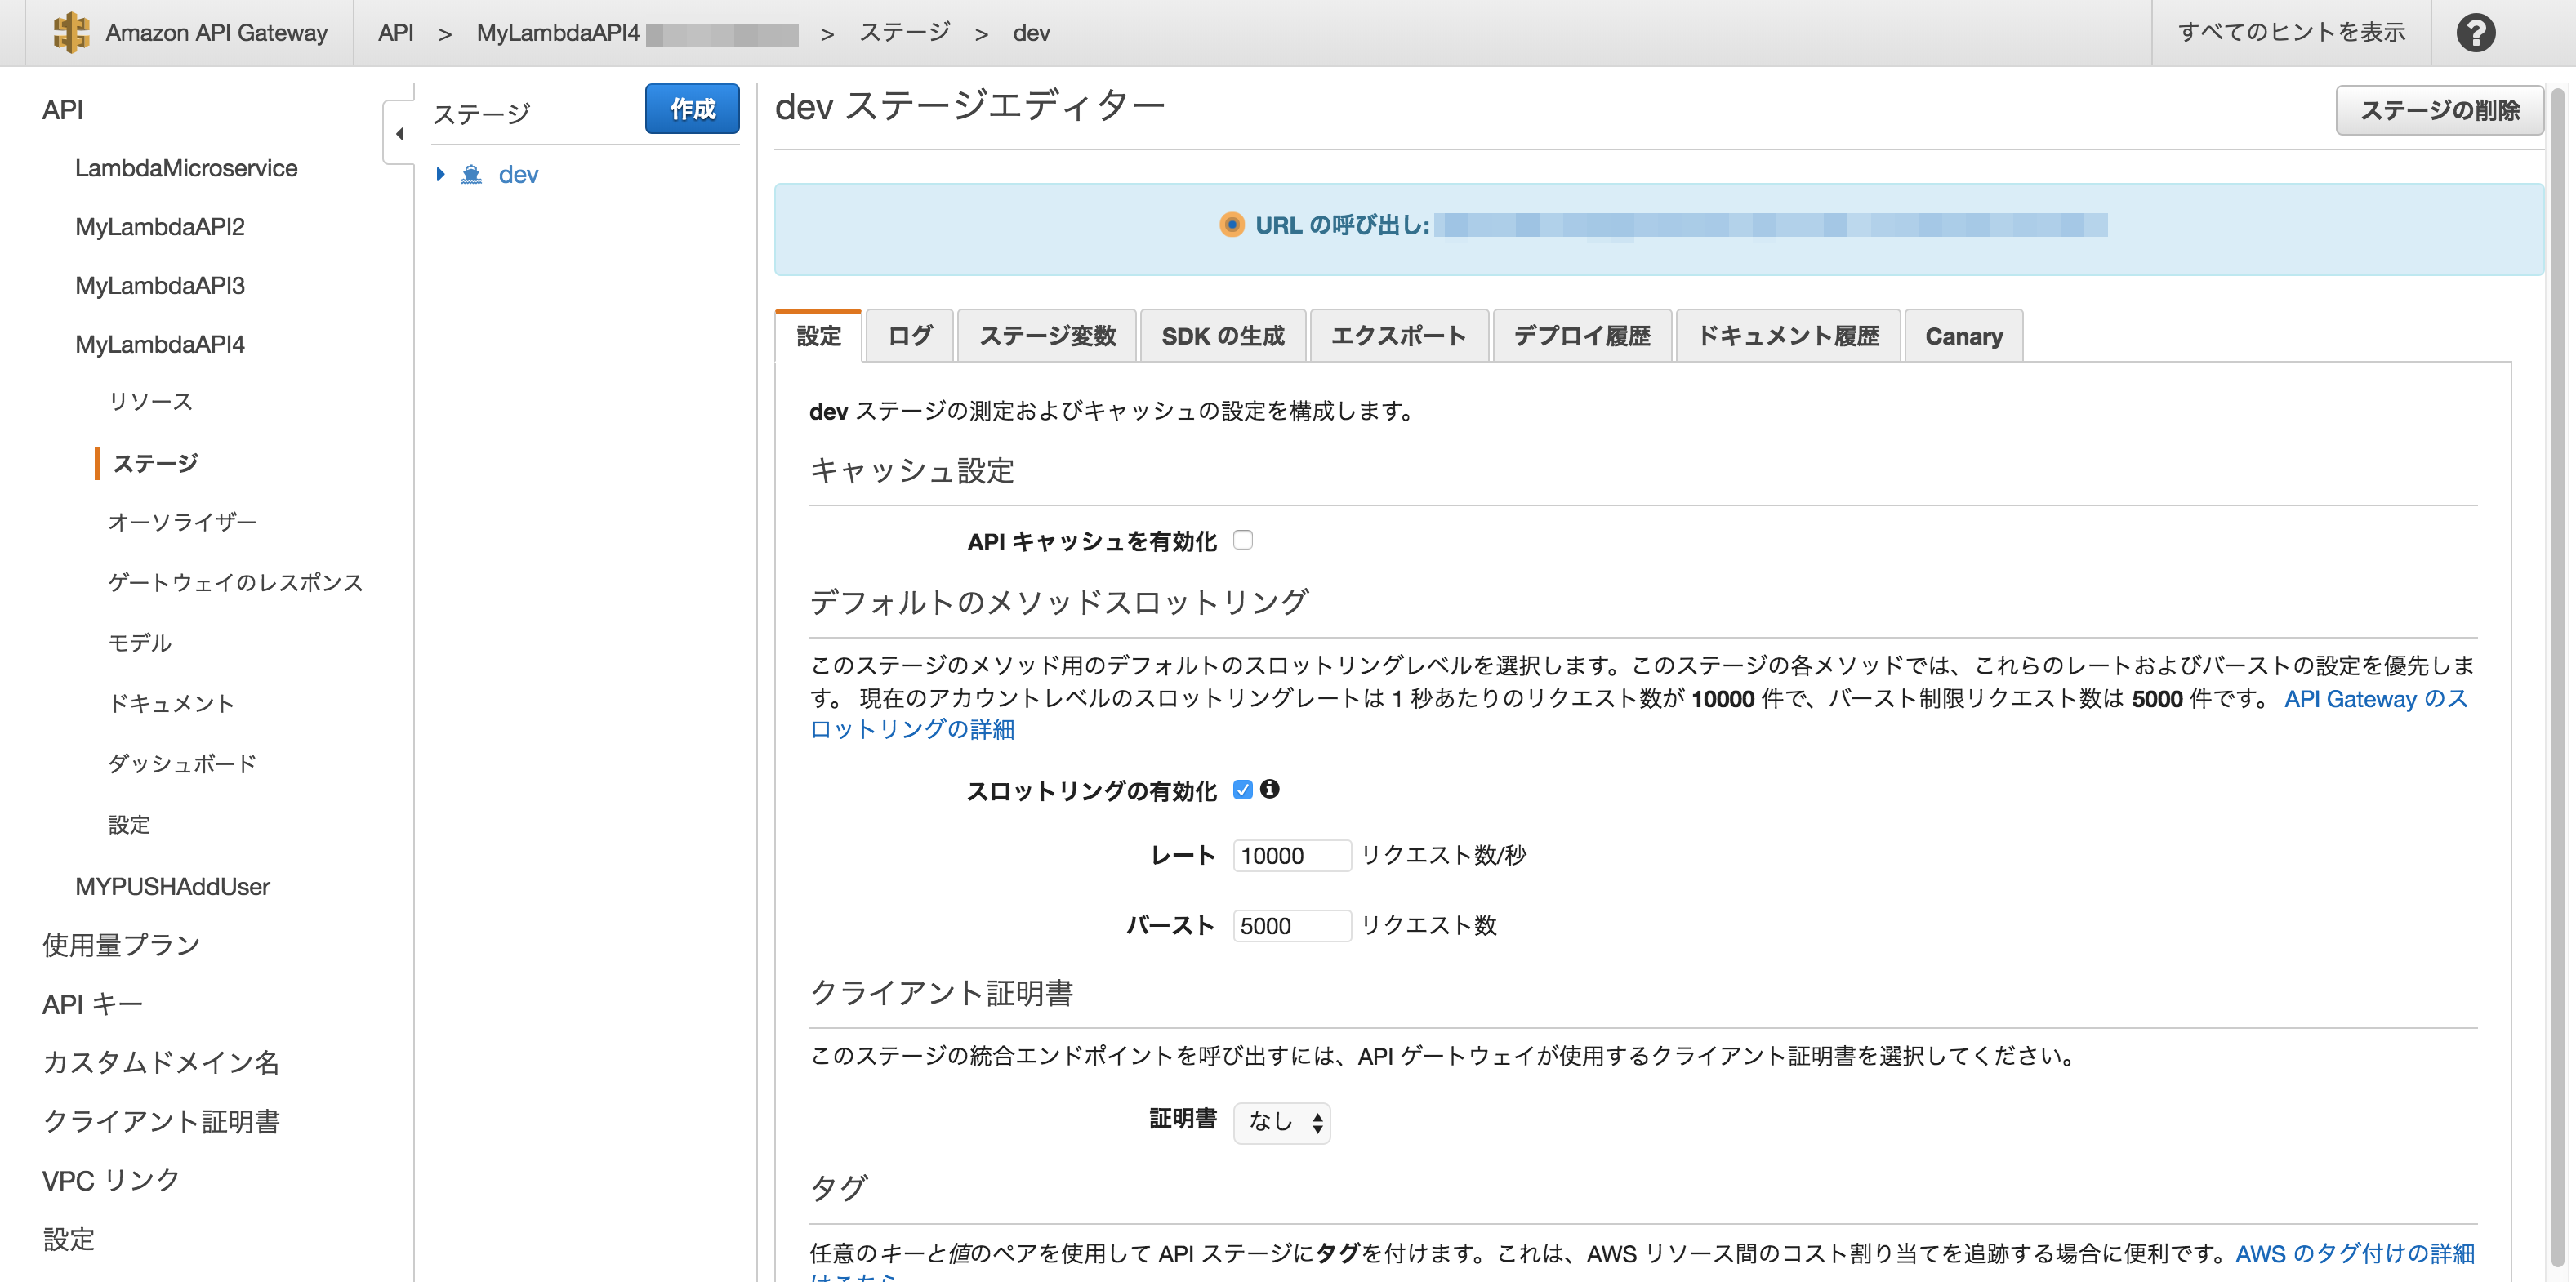Click API breadcrumb in top bar
Viewport: 2576px width, 1282px height.
(395, 33)
